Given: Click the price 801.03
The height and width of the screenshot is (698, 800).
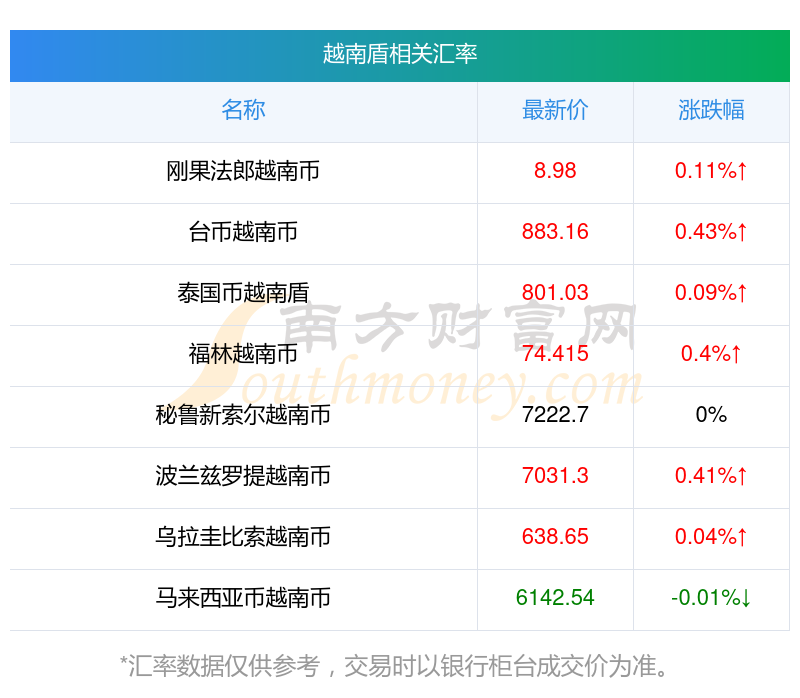Looking at the screenshot, I should click(555, 293).
